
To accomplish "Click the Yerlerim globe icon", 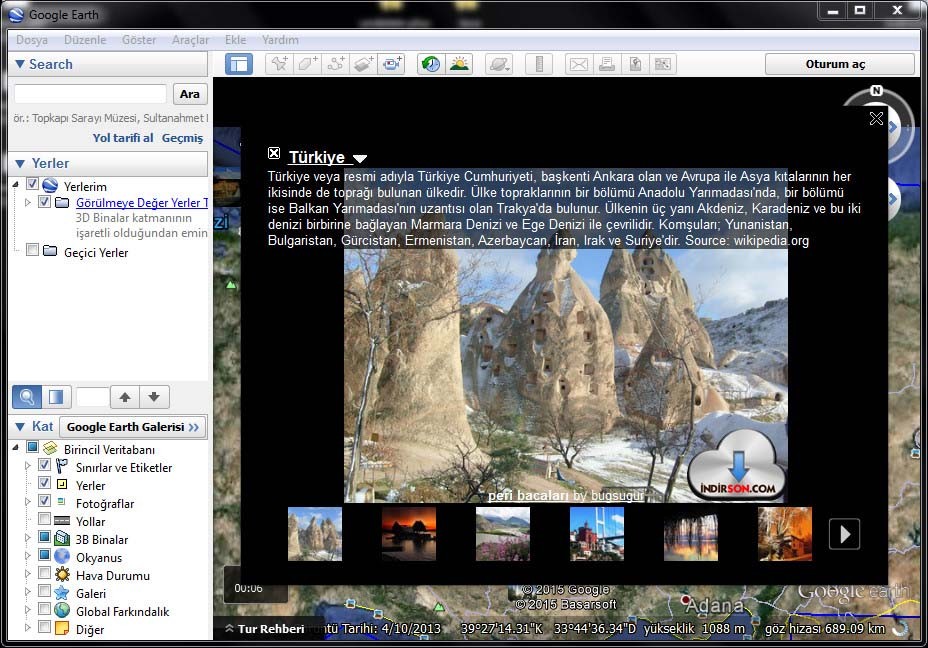I will 50,185.
